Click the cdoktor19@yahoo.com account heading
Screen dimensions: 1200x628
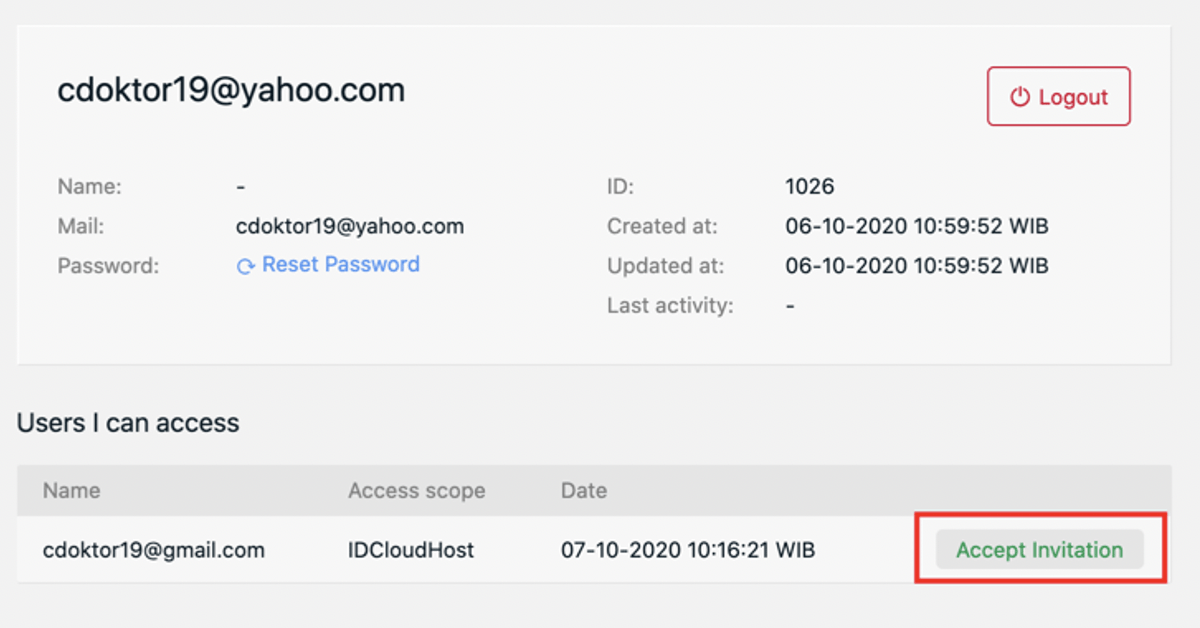click(x=231, y=90)
